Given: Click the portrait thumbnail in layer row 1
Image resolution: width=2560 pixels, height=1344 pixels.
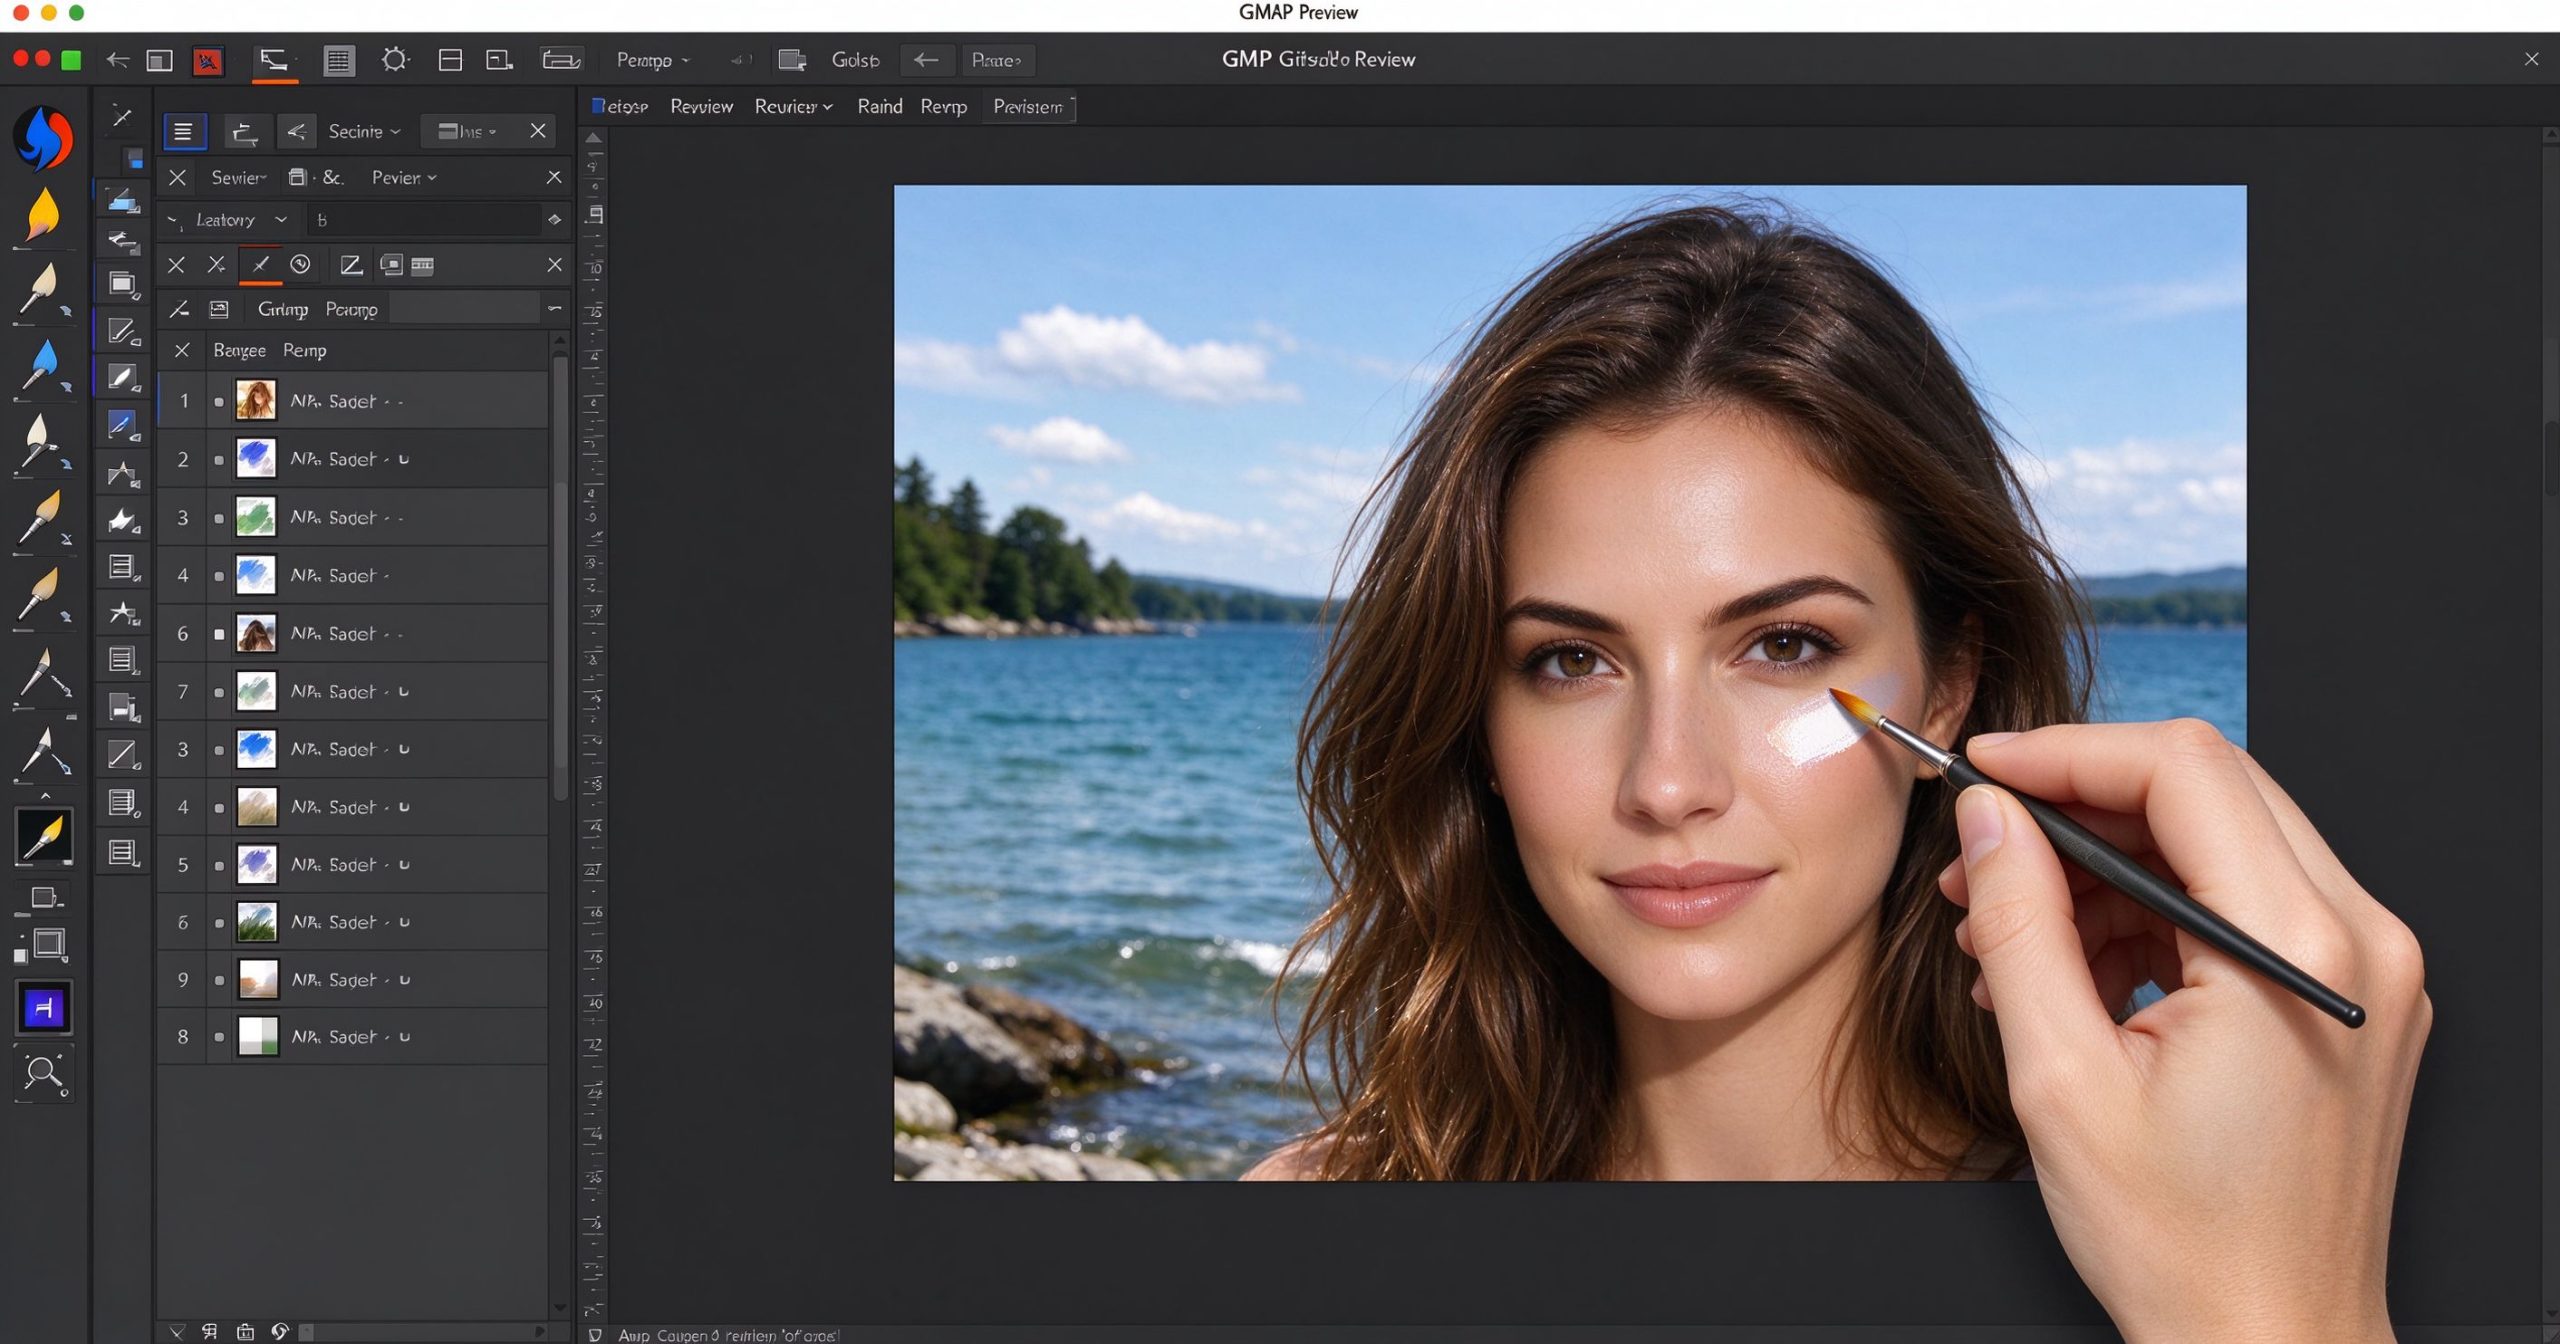Looking at the screenshot, I should tap(256, 401).
